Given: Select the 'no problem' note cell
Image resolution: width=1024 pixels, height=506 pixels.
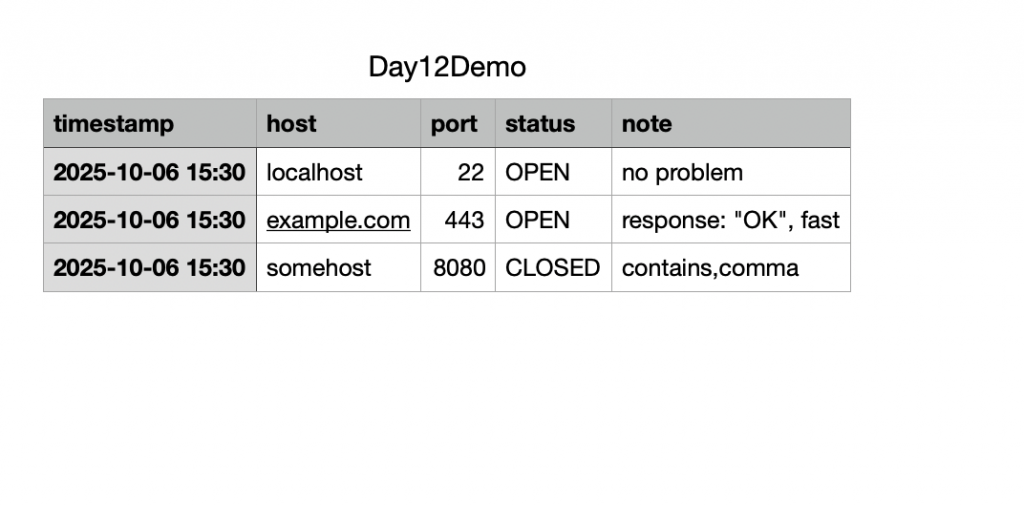Looking at the screenshot, I should pyautogui.click(x=731, y=172).
